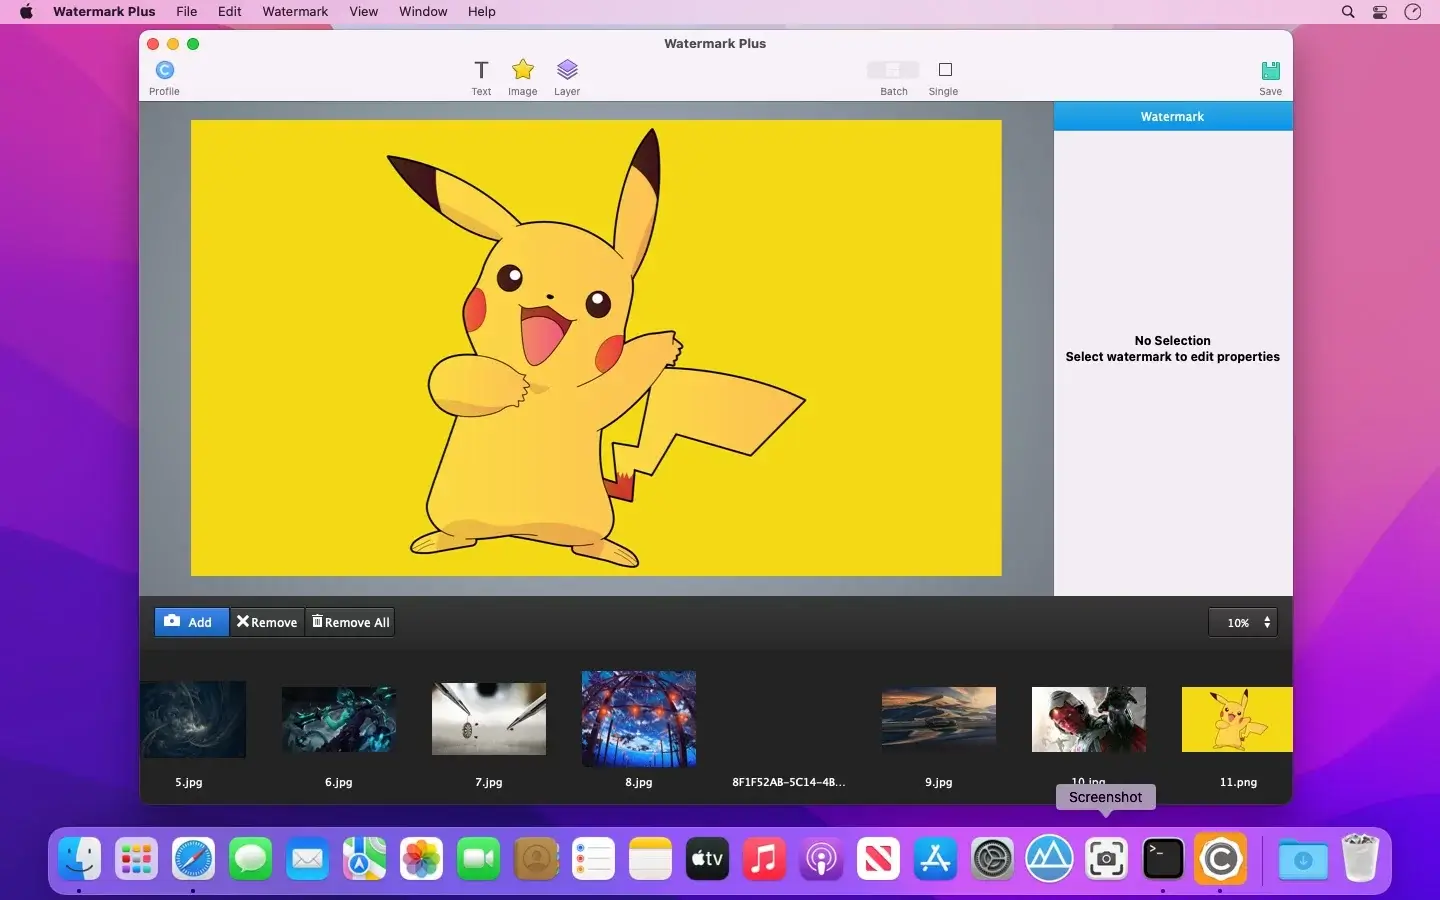The height and width of the screenshot is (900, 1440).
Task: Open the Layer tool in the toolbar
Action: click(567, 77)
